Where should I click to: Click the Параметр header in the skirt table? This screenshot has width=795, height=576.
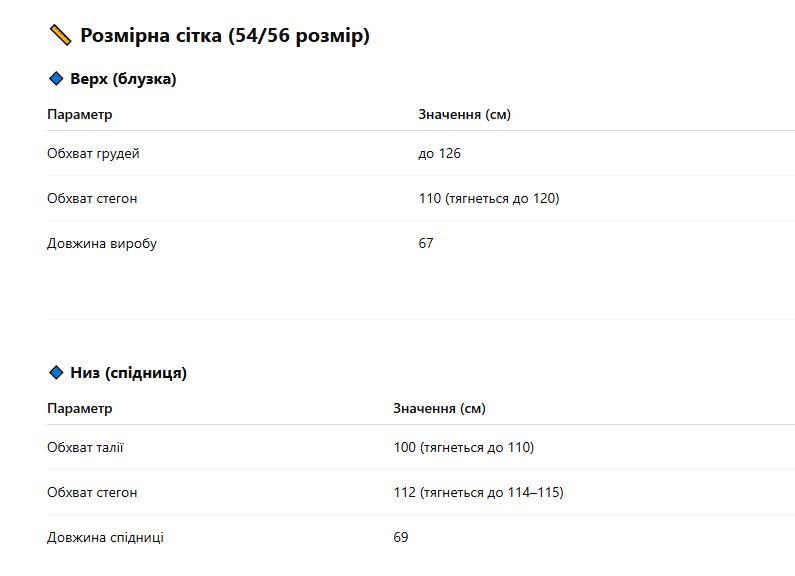(80, 409)
